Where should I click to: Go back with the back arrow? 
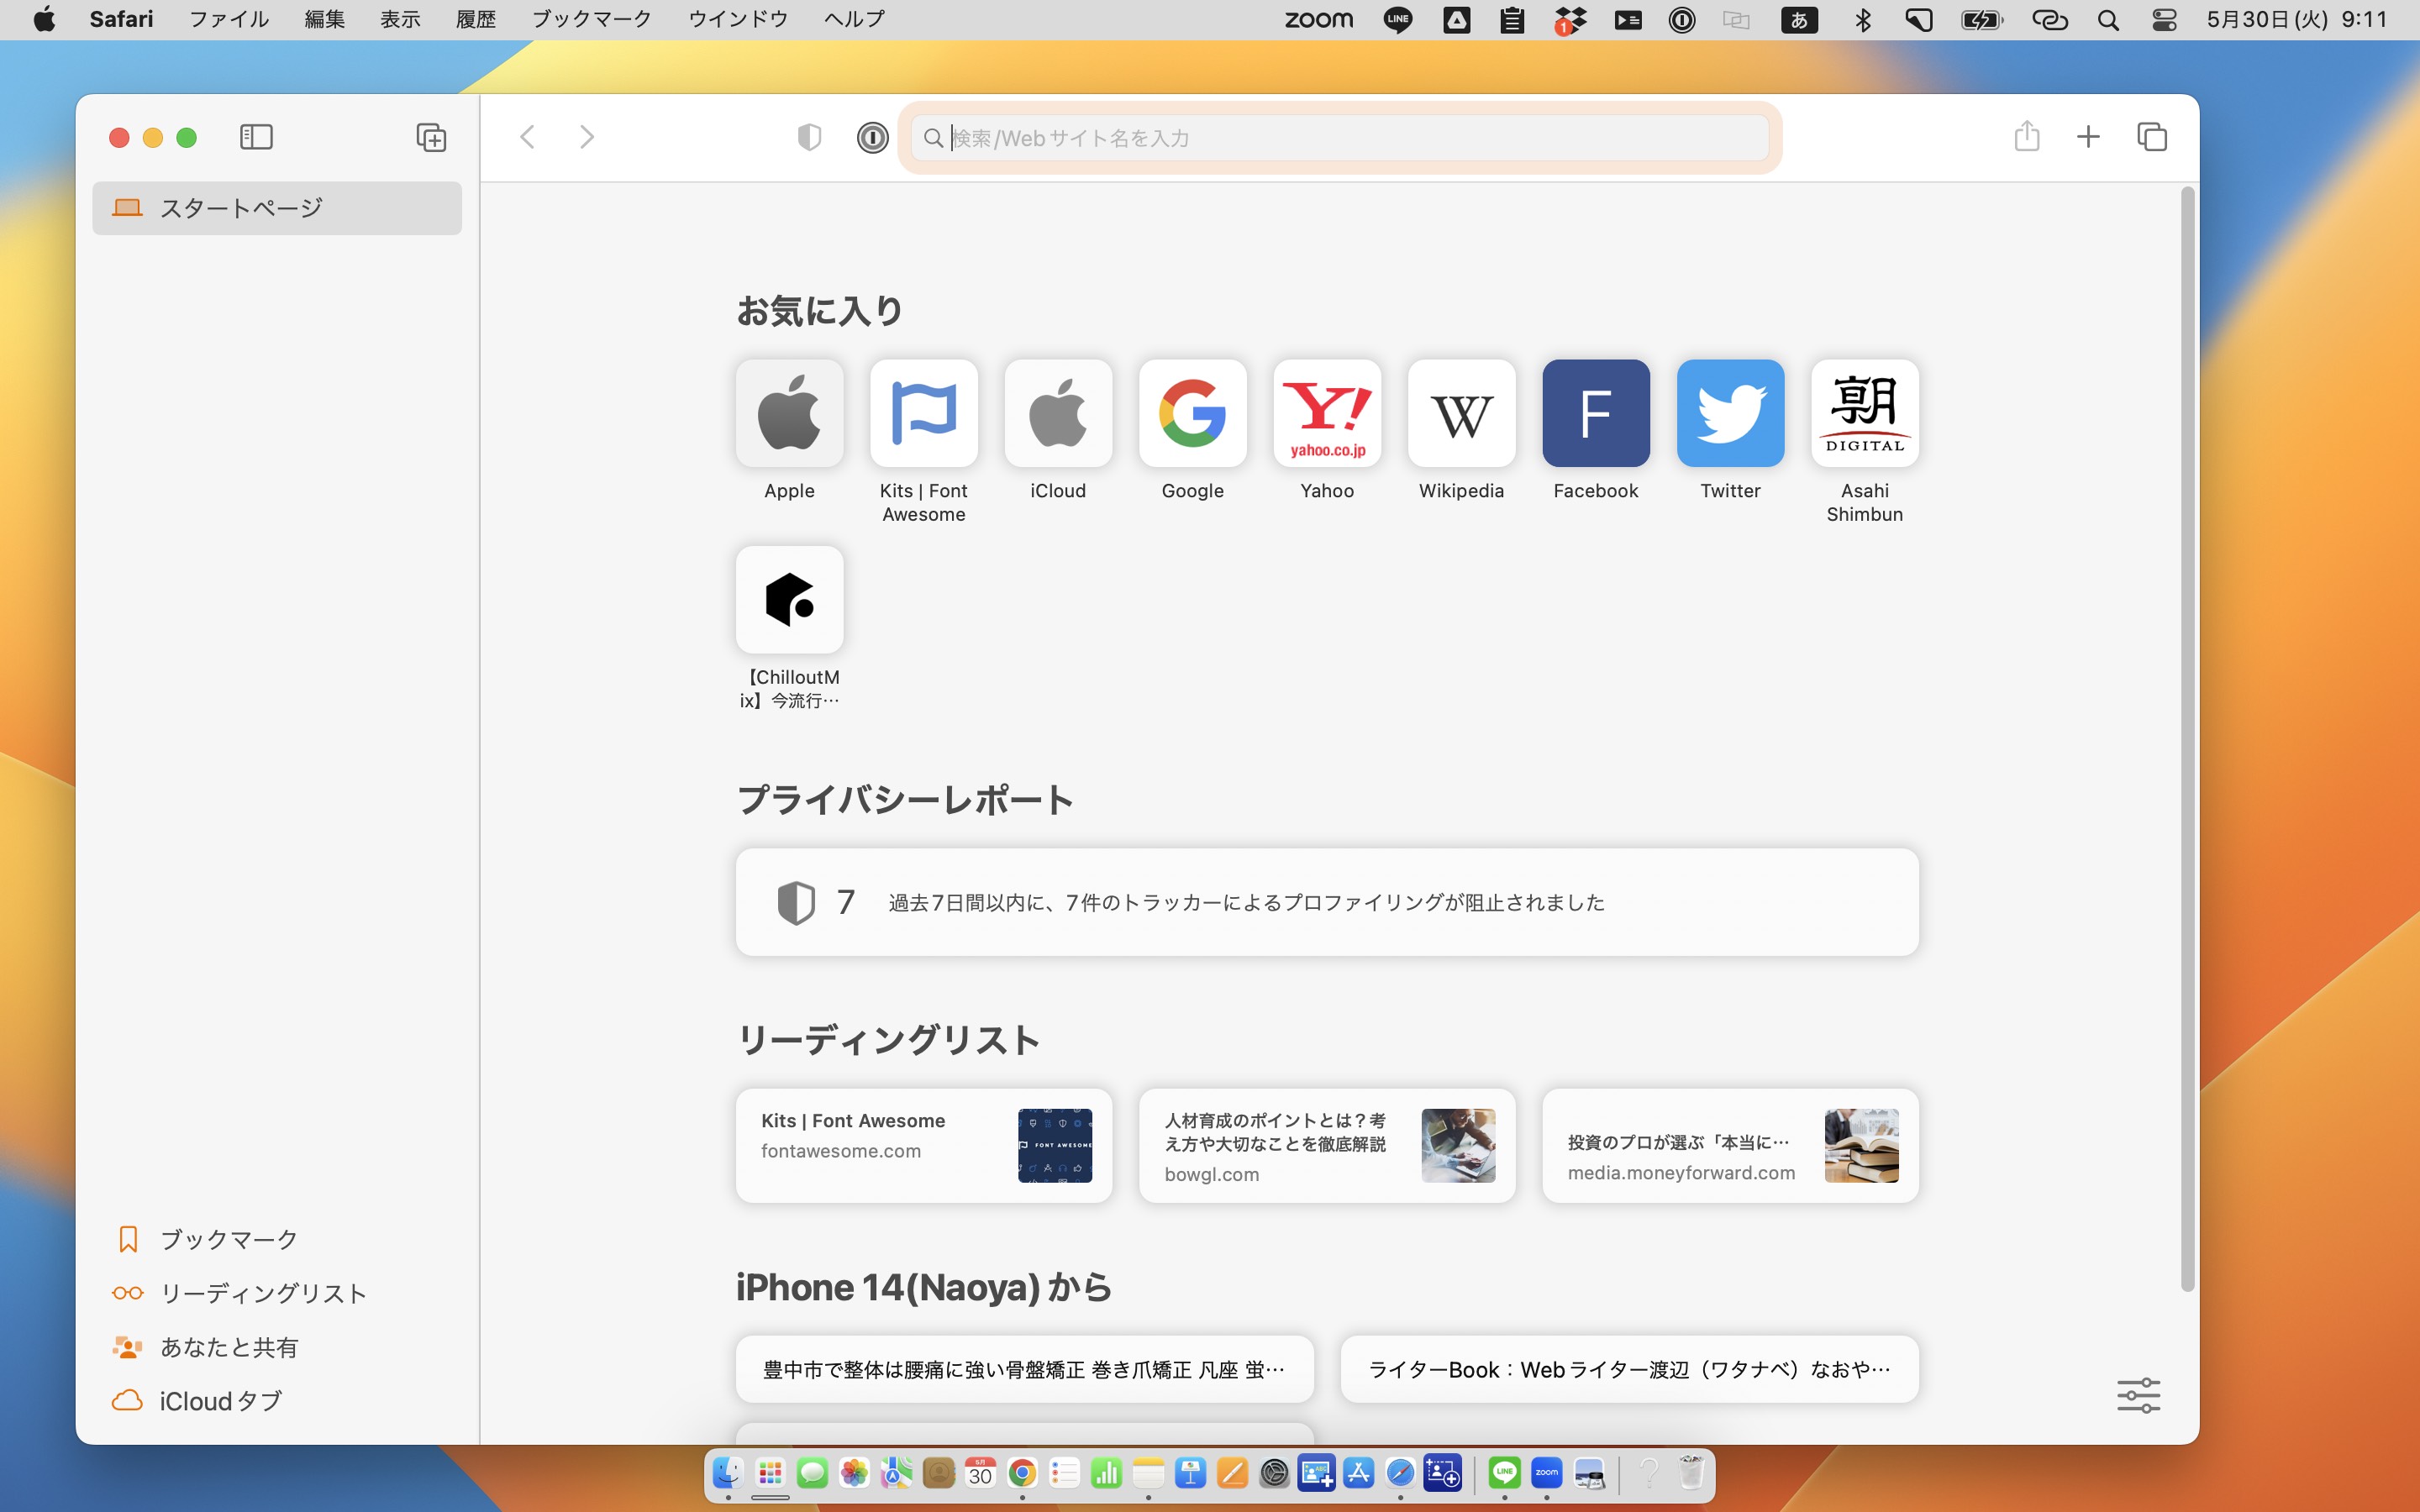point(527,137)
